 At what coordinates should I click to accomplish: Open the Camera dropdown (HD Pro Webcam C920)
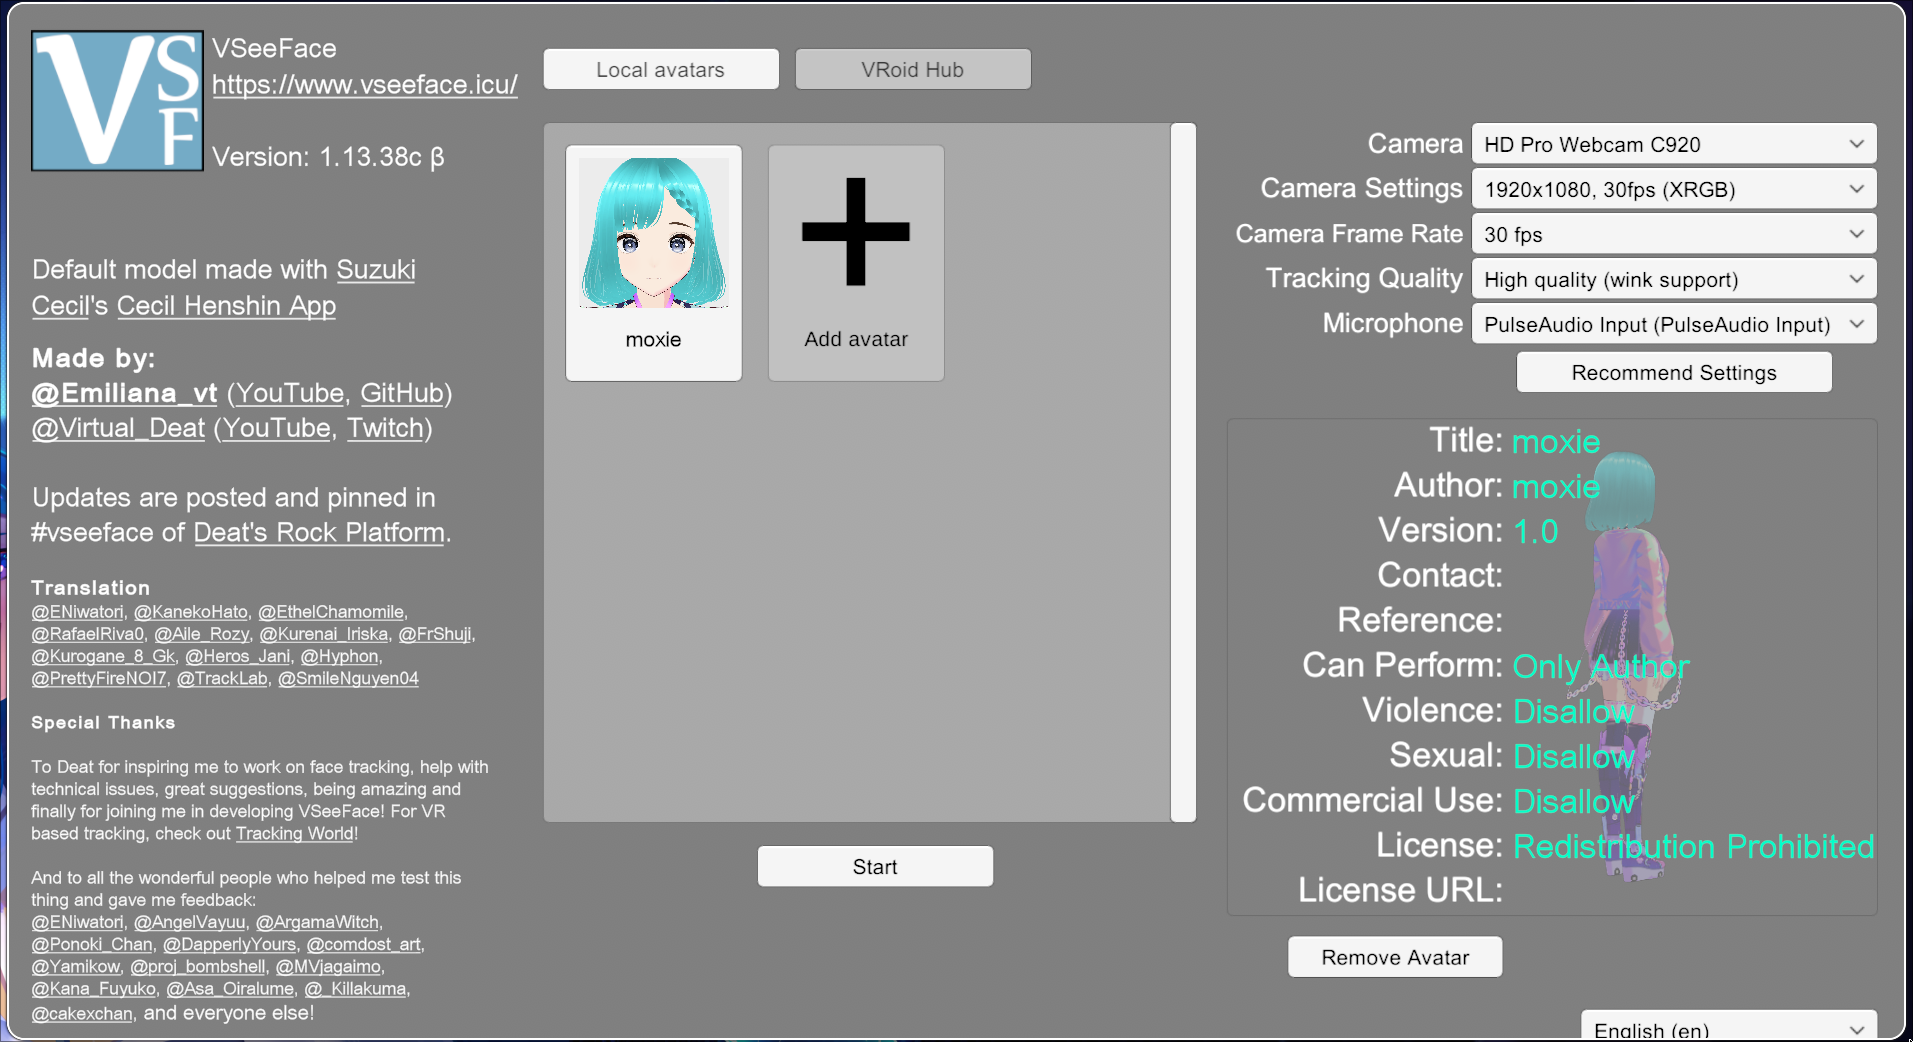point(1674,144)
